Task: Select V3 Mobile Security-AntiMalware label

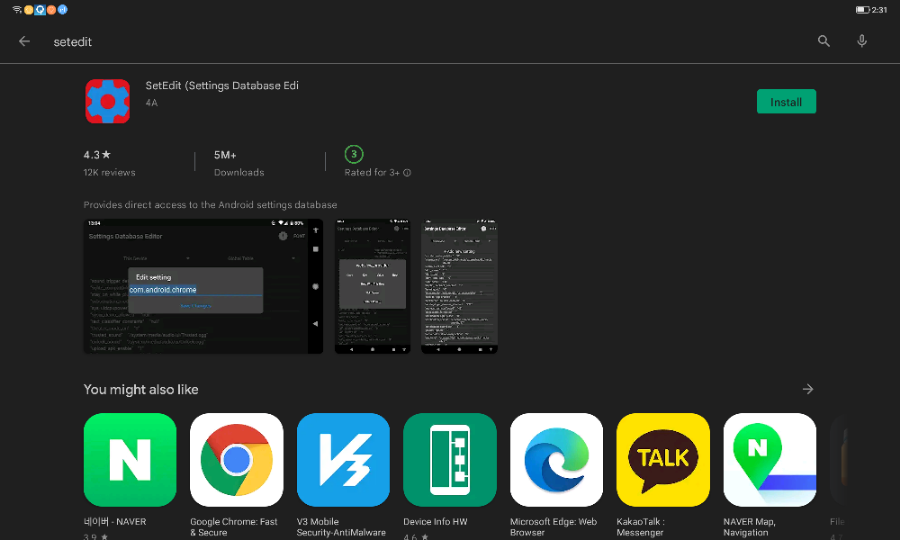Action: tap(341, 527)
